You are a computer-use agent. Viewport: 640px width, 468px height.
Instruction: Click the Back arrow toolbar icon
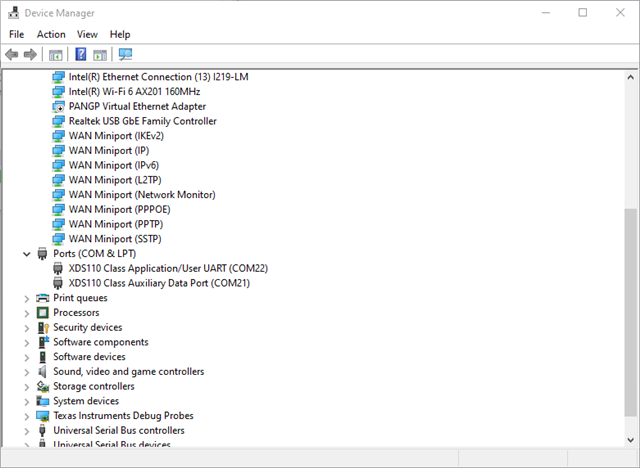pos(11,54)
